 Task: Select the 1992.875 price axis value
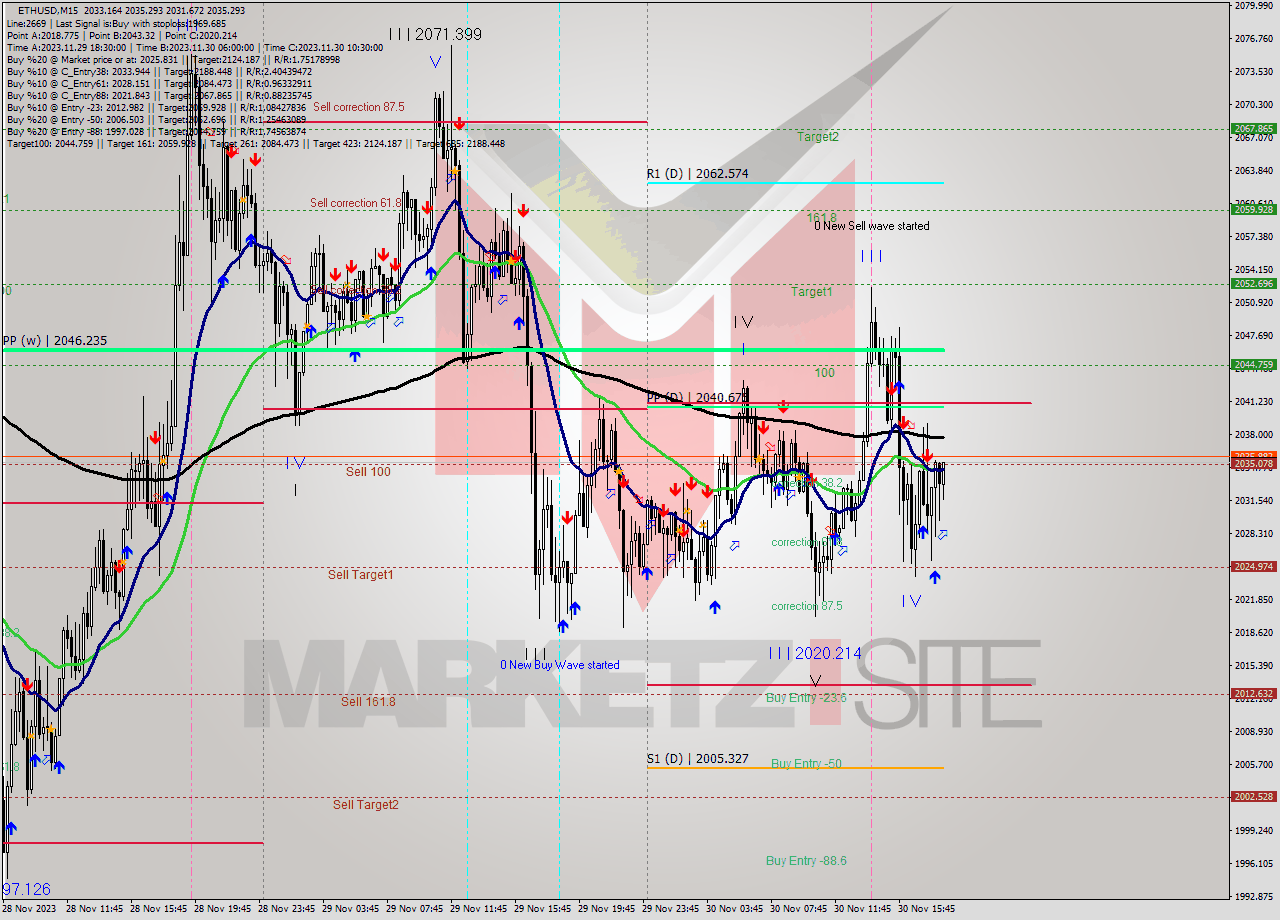coord(1253,896)
